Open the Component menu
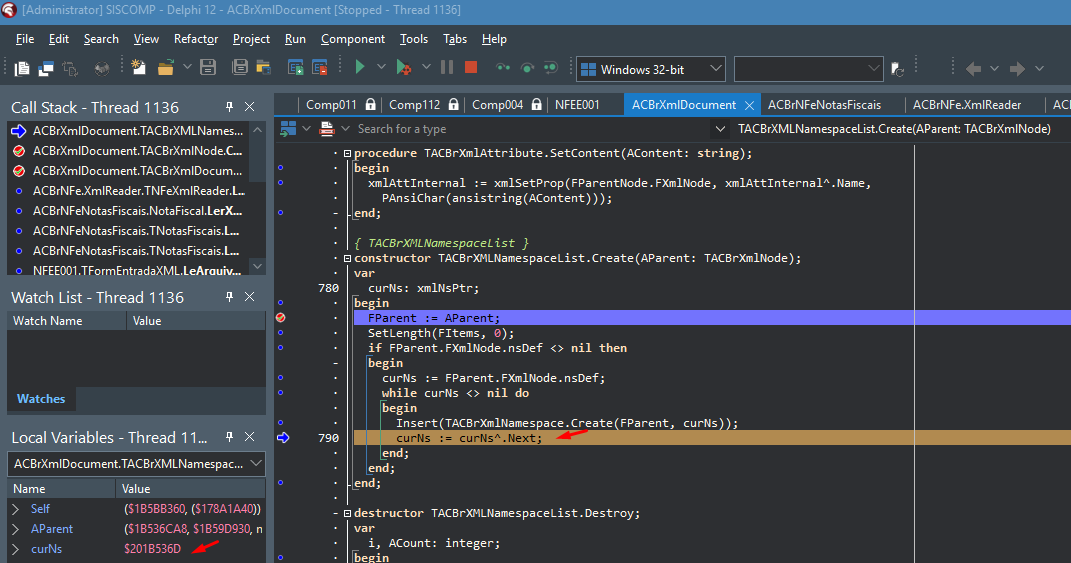The image size is (1071, 563). pyautogui.click(x=353, y=39)
